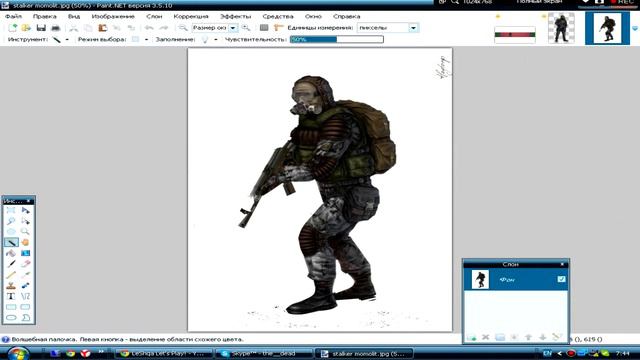Screen dimensions: 640x360
Task: Select the Freeform Shape tool
Action: pyautogui.click(x=25, y=317)
